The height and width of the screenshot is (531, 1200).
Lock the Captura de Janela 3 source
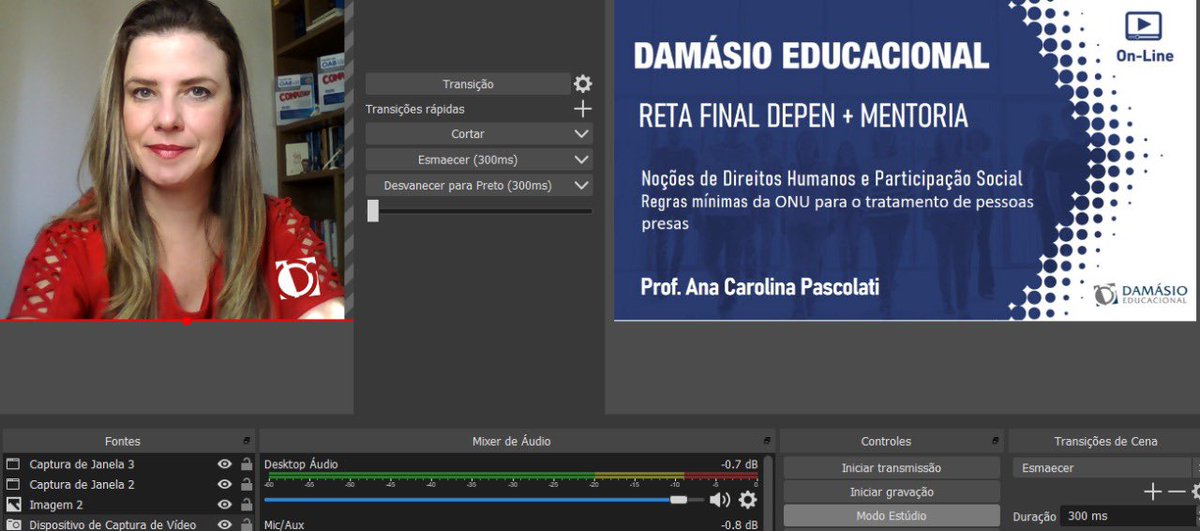click(246, 464)
